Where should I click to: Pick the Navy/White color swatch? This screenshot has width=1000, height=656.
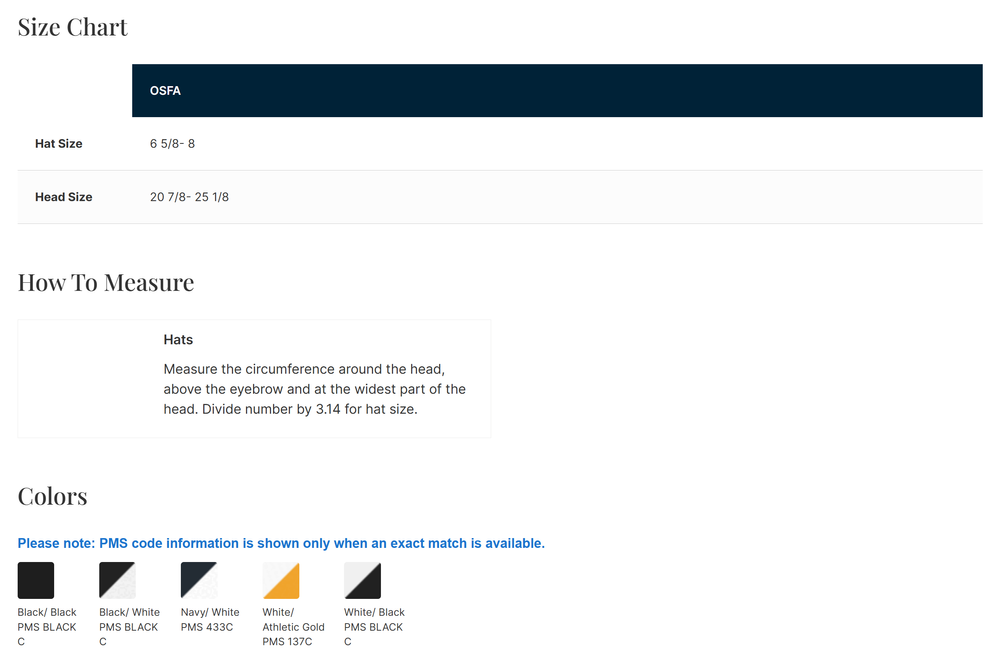click(199, 580)
